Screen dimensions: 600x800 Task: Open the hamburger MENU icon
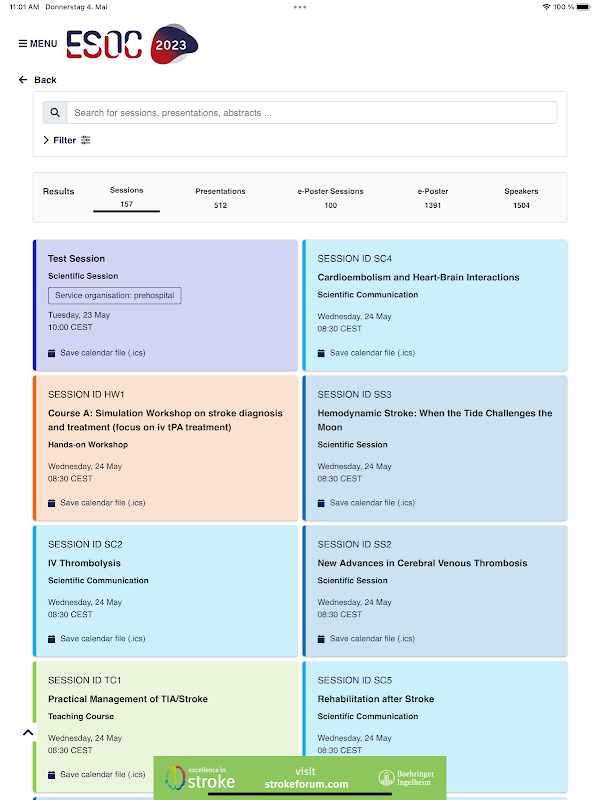click(x=23, y=44)
